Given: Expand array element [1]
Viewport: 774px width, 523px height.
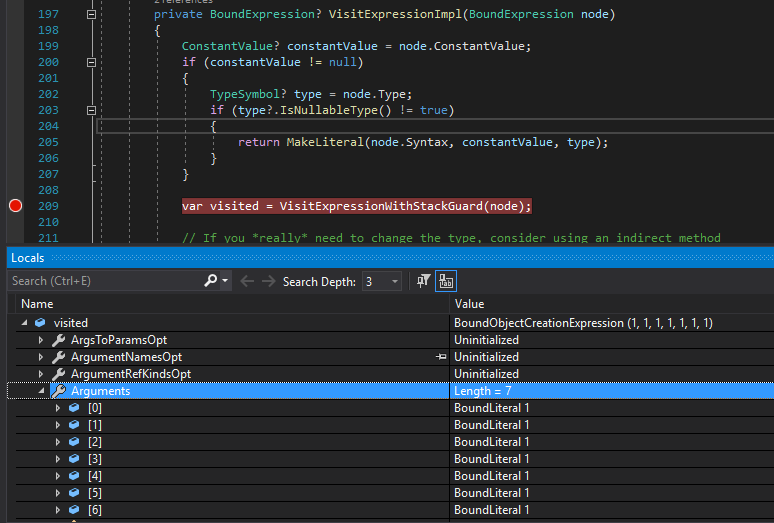Looking at the screenshot, I should tap(58, 425).
